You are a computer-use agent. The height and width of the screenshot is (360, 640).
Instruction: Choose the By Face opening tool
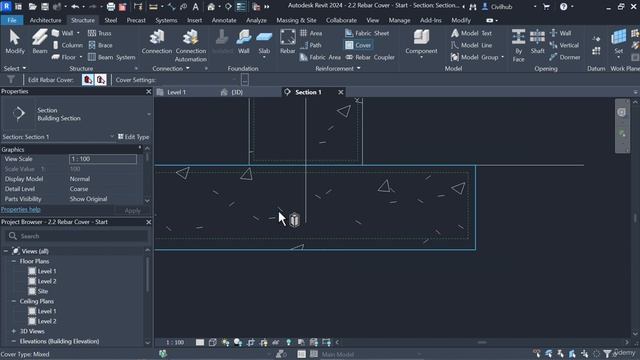[x=518, y=45]
